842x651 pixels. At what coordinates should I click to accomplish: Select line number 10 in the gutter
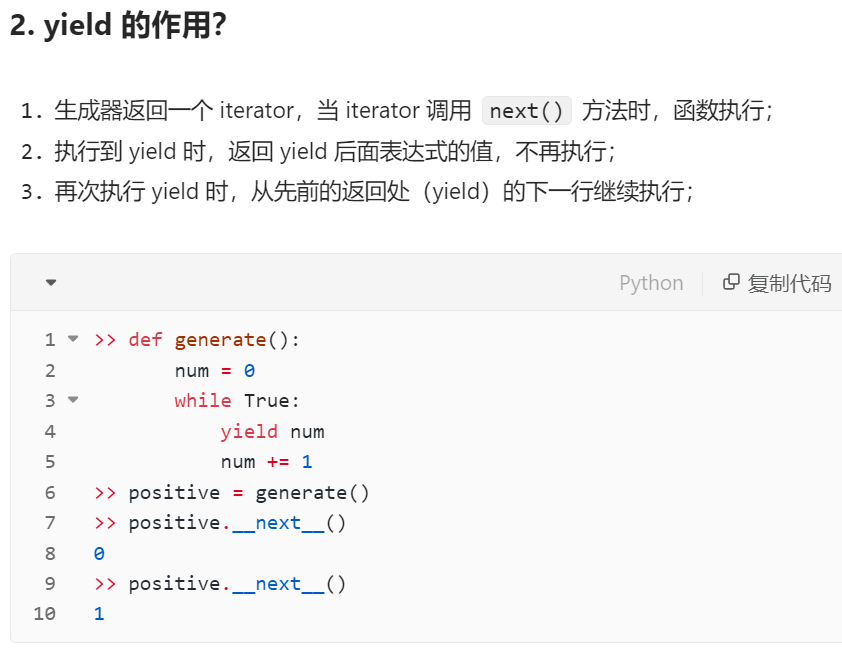click(45, 613)
